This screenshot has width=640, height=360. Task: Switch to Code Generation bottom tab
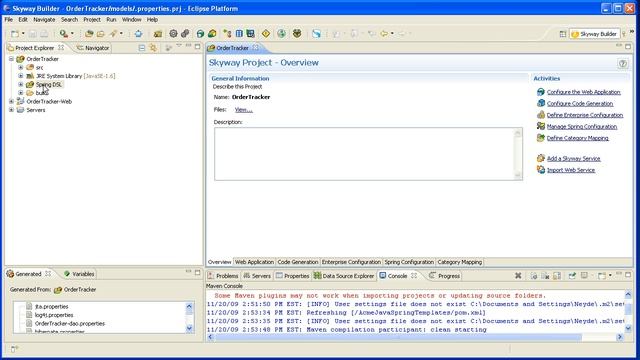point(298,262)
